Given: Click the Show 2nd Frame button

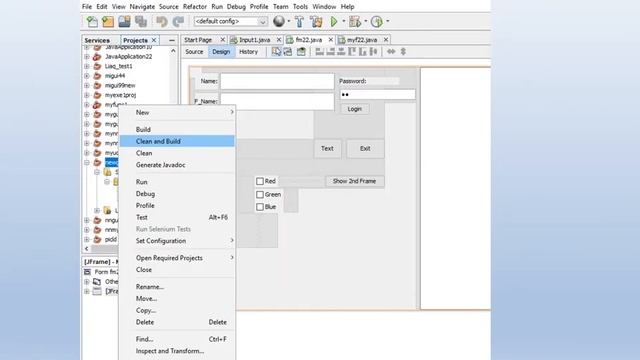Looking at the screenshot, I should [x=354, y=181].
